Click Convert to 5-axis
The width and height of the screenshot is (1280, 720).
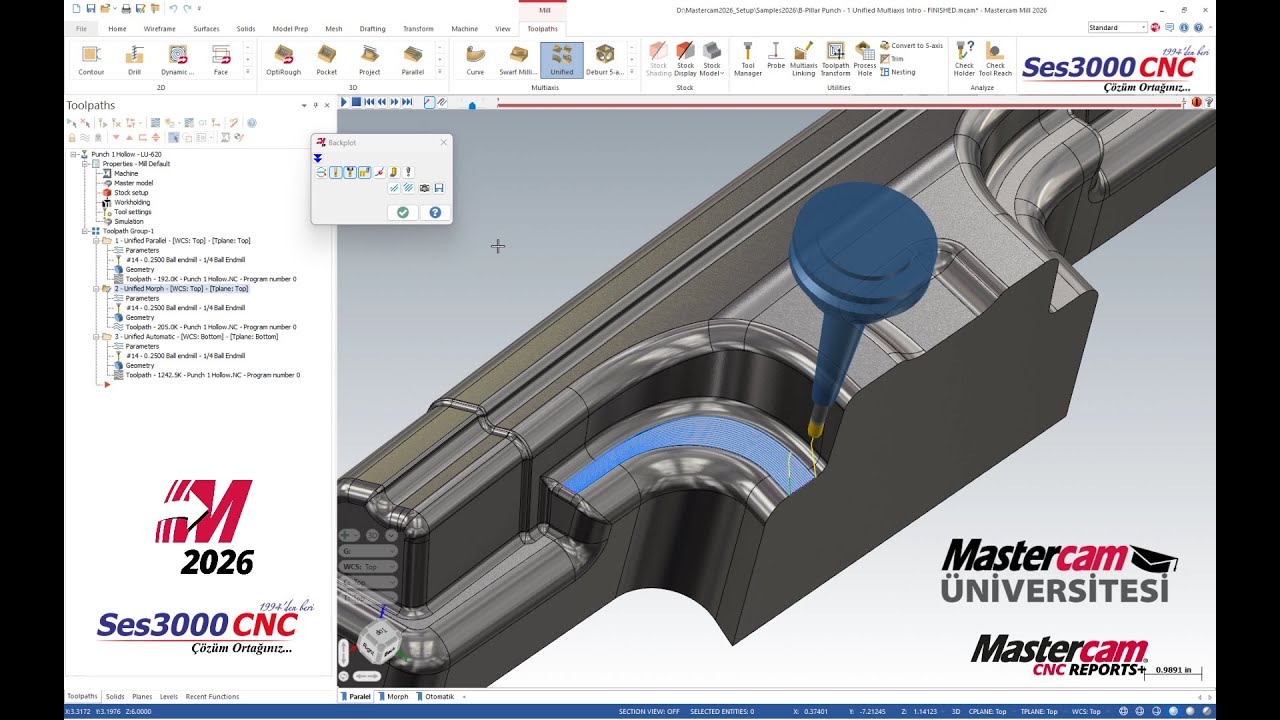click(x=912, y=46)
